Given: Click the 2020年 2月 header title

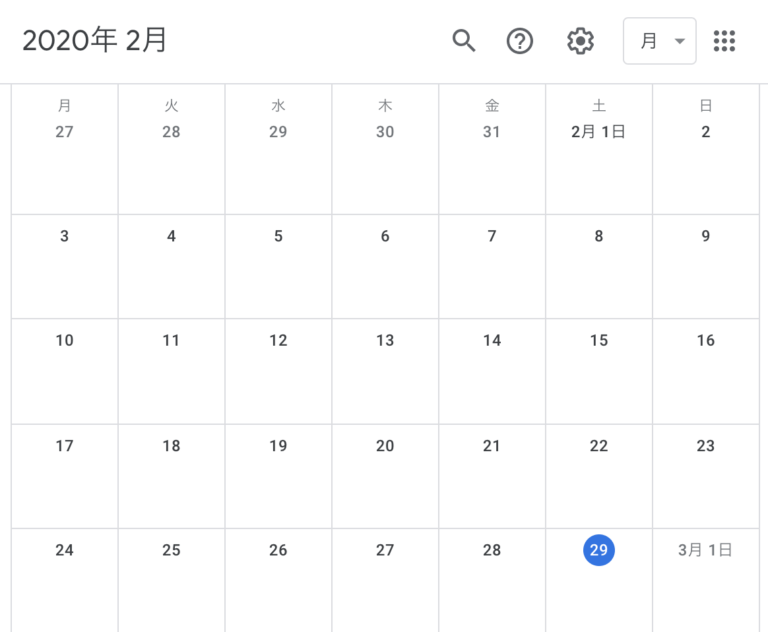Looking at the screenshot, I should [x=95, y=40].
